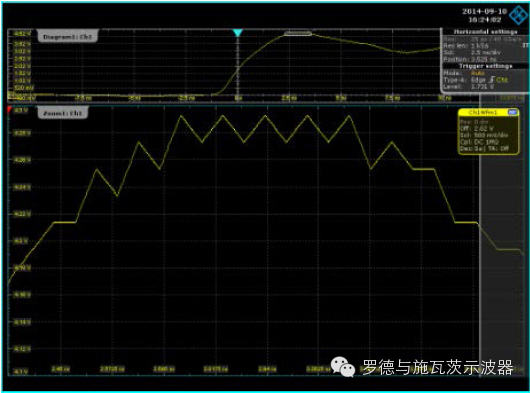The width and height of the screenshot is (530, 393).
Task: Click the Rec len value in horizontal settings
Action: point(480,46)
